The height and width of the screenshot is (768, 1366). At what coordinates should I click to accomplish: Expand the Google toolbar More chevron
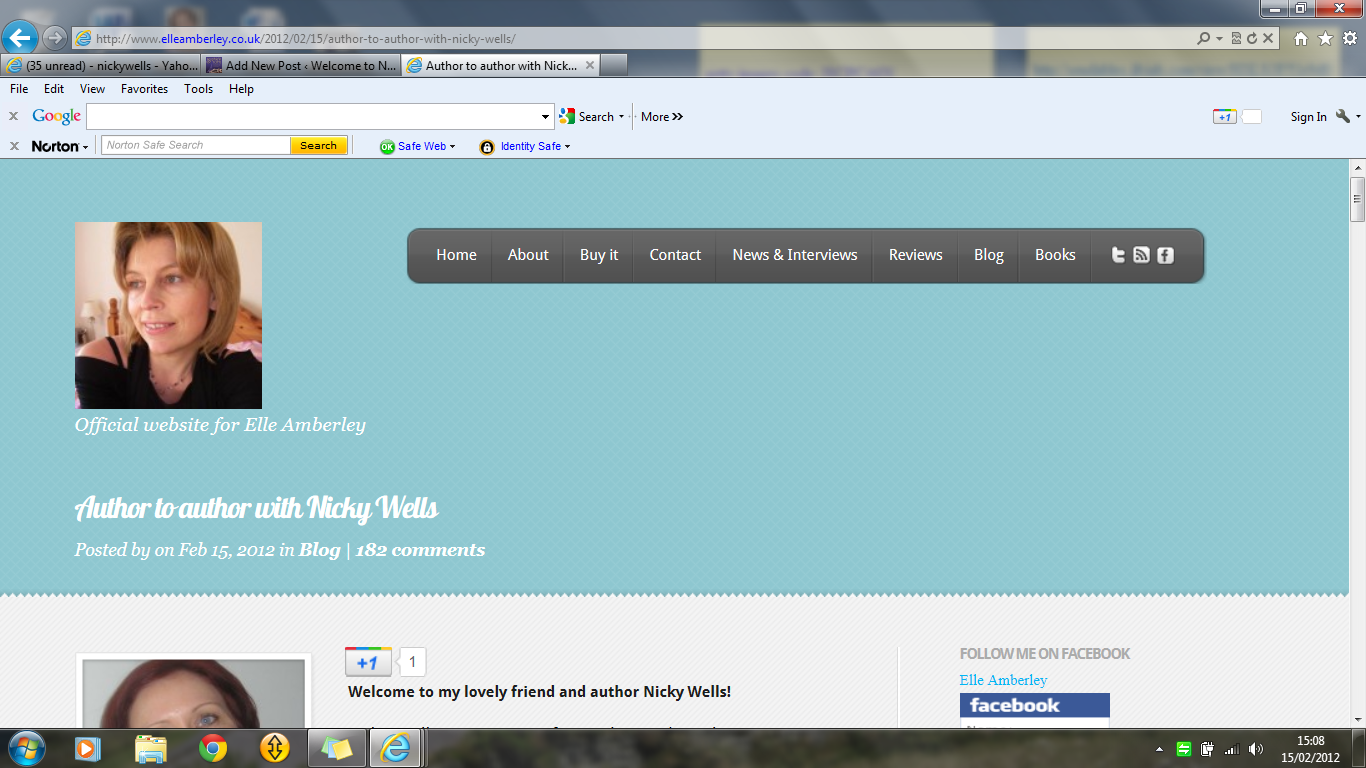click(662, 117)
